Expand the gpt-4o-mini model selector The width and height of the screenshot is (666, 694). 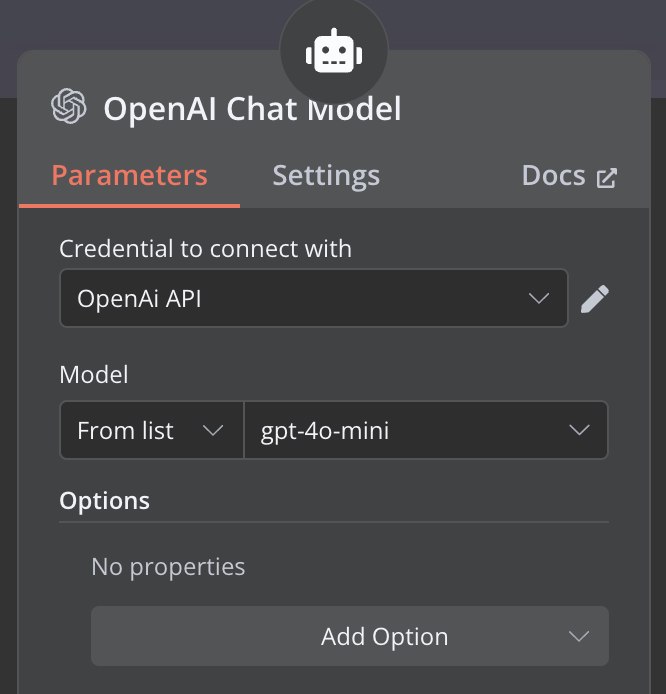point(426,430)
